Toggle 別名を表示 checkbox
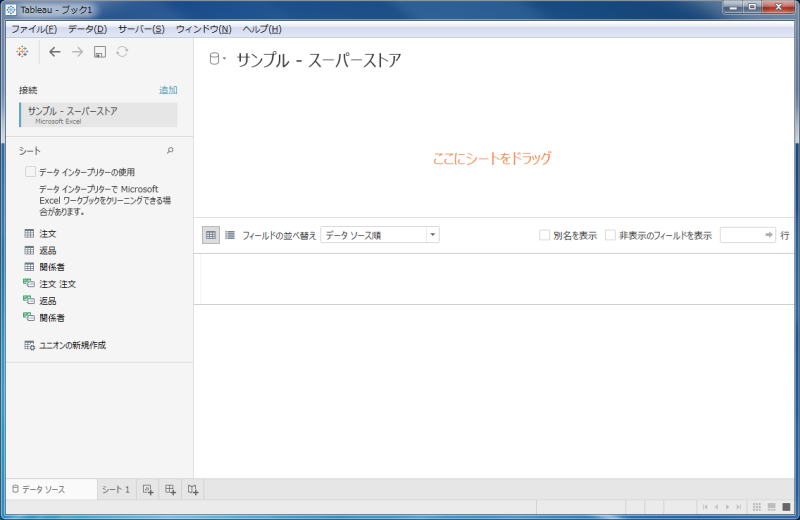The image size is (800, 520). 544,235
